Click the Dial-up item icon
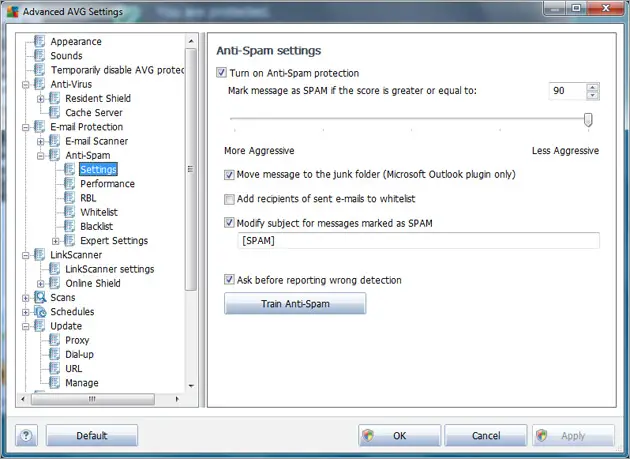Screen dimensions: 630x459 coord(54,354)
